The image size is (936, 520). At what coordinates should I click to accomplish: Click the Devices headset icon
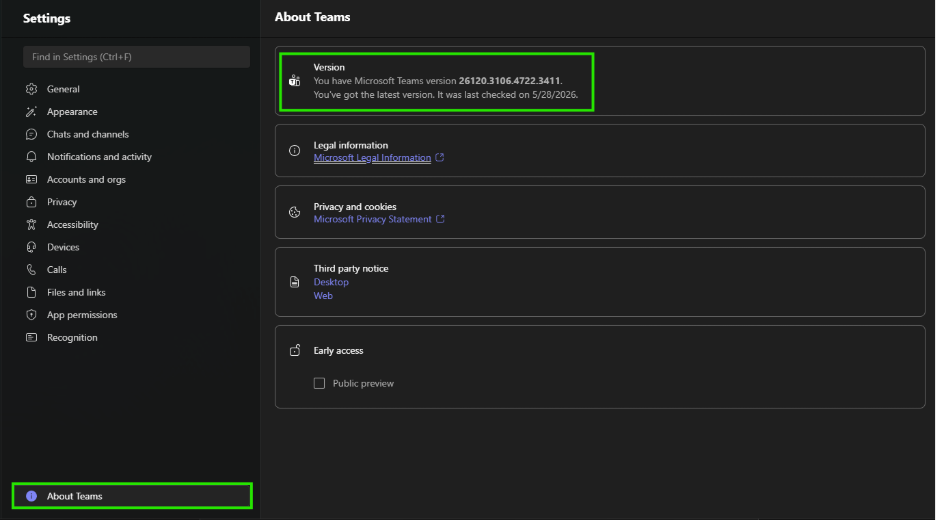coord(32,247)
